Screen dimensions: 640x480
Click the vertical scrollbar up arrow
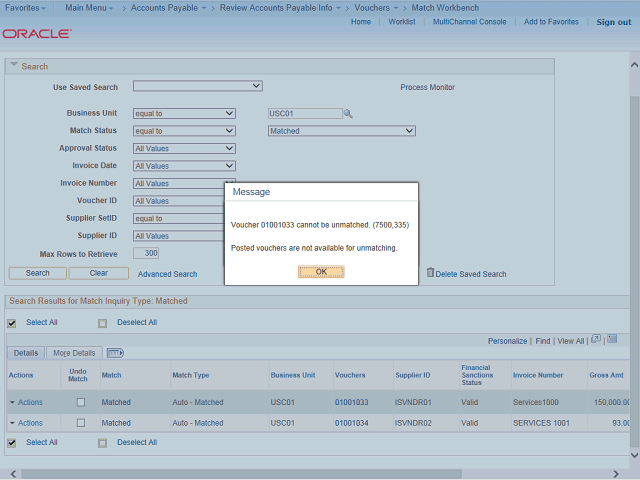(634, 64)
